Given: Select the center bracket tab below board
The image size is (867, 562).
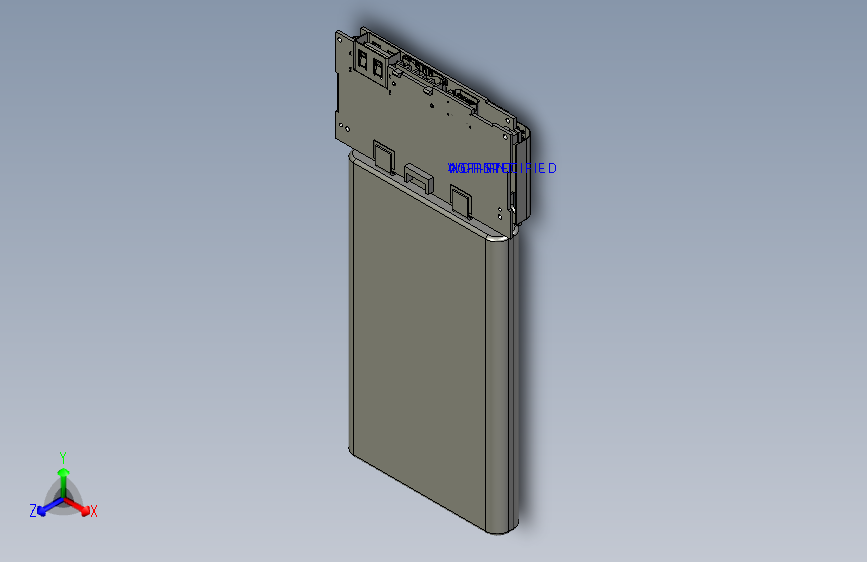Looking at the screenshot, I should [419, 178].
